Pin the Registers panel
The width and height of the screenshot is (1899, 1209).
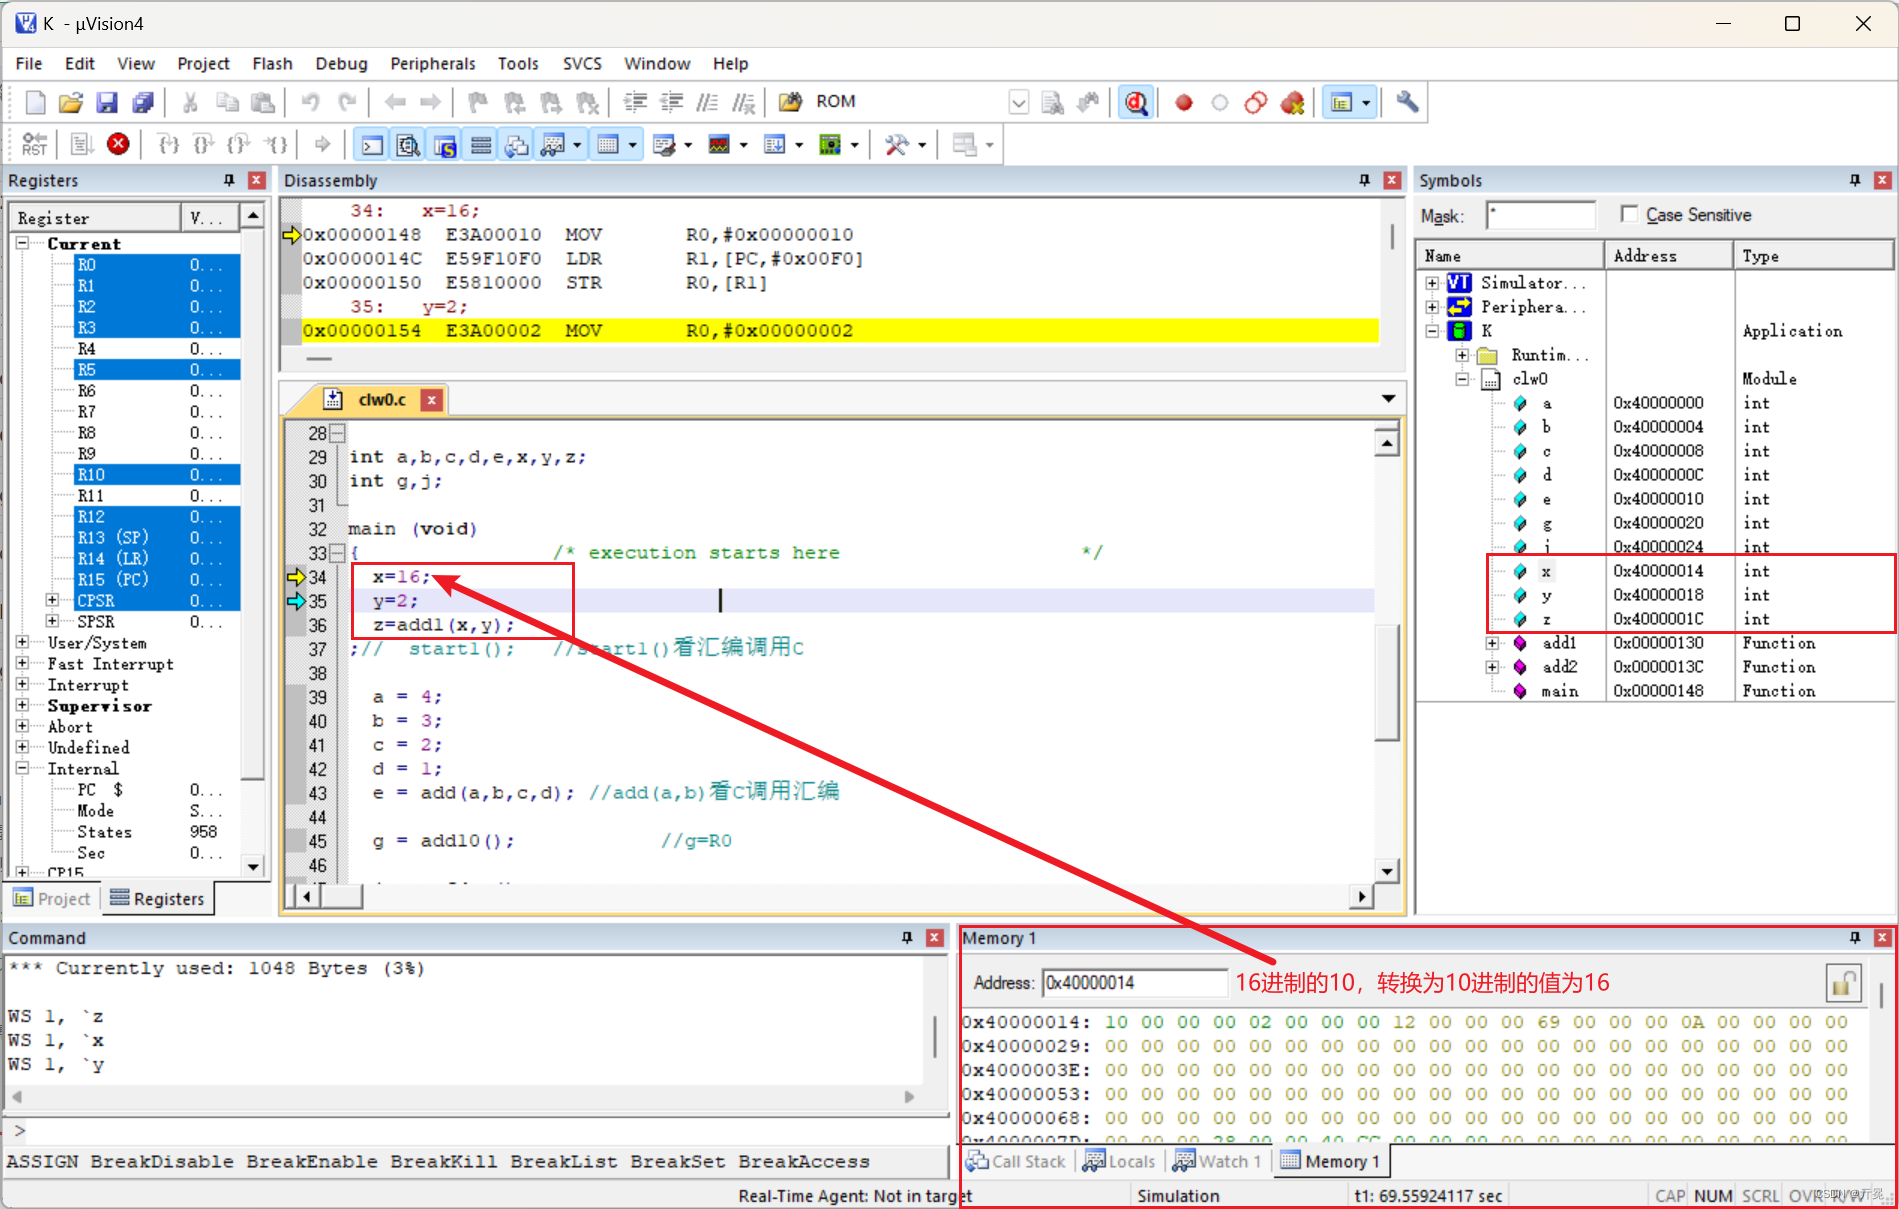pos(229,180)
